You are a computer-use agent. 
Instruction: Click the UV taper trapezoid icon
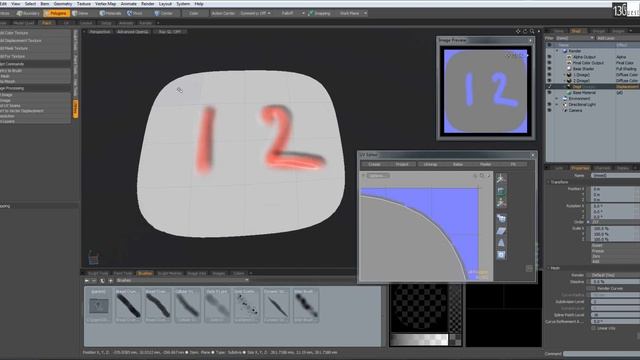[x=501, y=243]
